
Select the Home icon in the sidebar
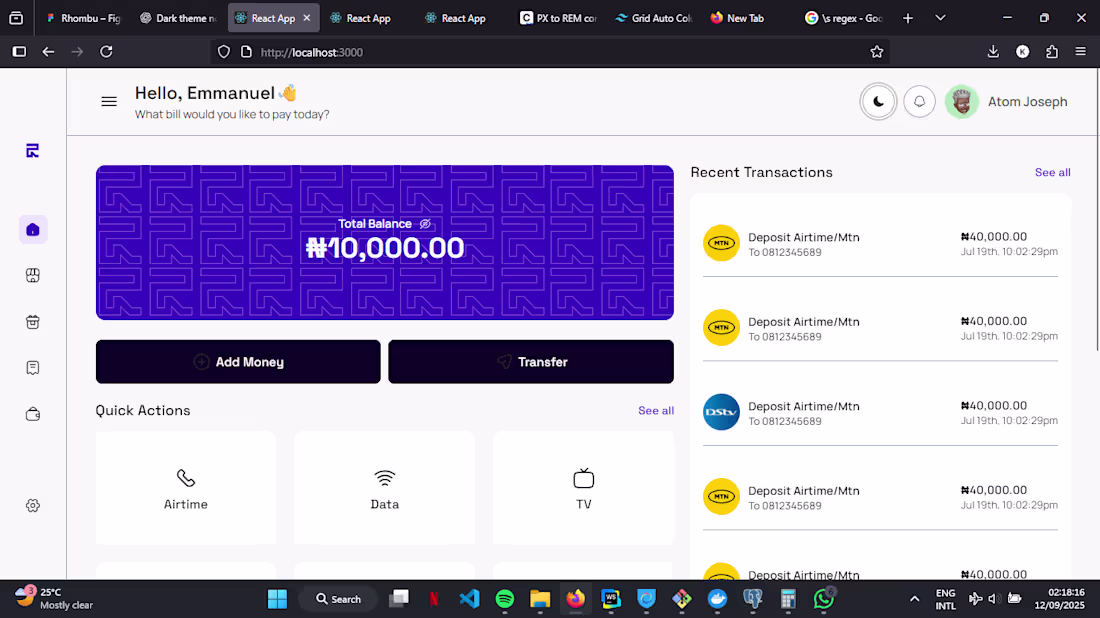click(33, 229)
